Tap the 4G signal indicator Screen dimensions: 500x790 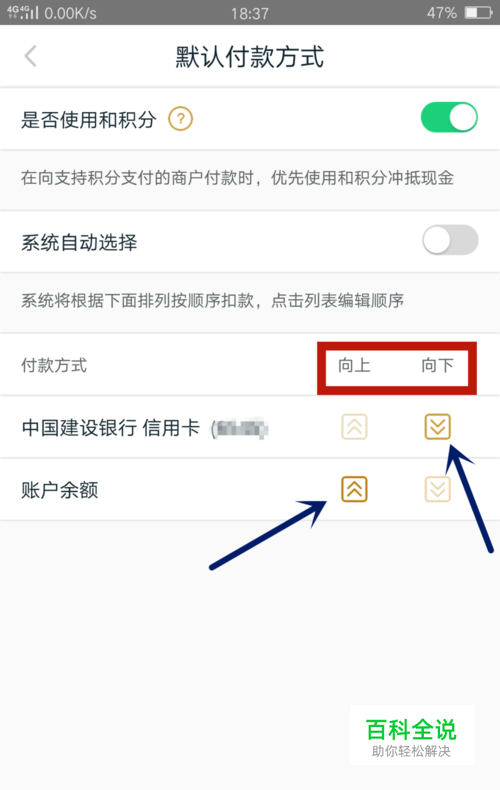click(23, 13)
